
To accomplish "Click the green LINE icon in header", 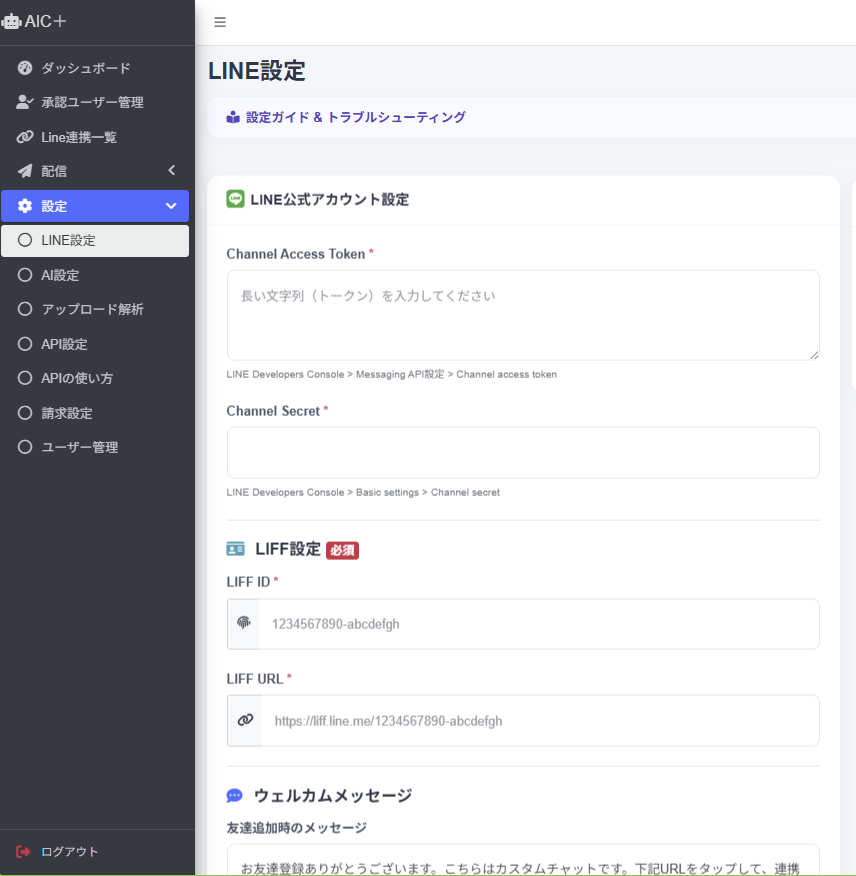I will pyautogui.click(x=234, y=199).
